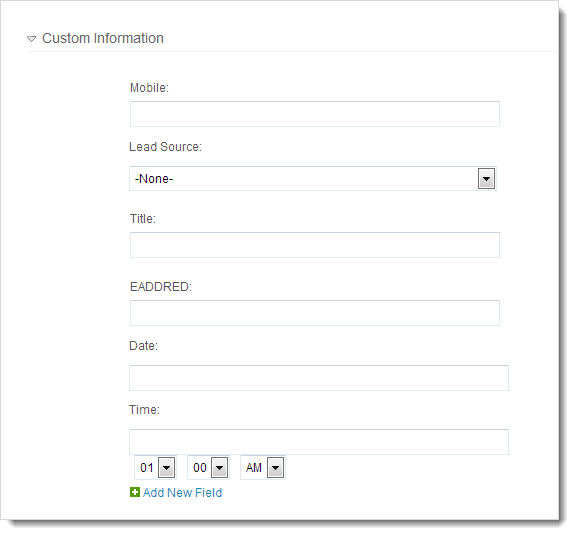Click the Lead Source: label

[165, 147]
